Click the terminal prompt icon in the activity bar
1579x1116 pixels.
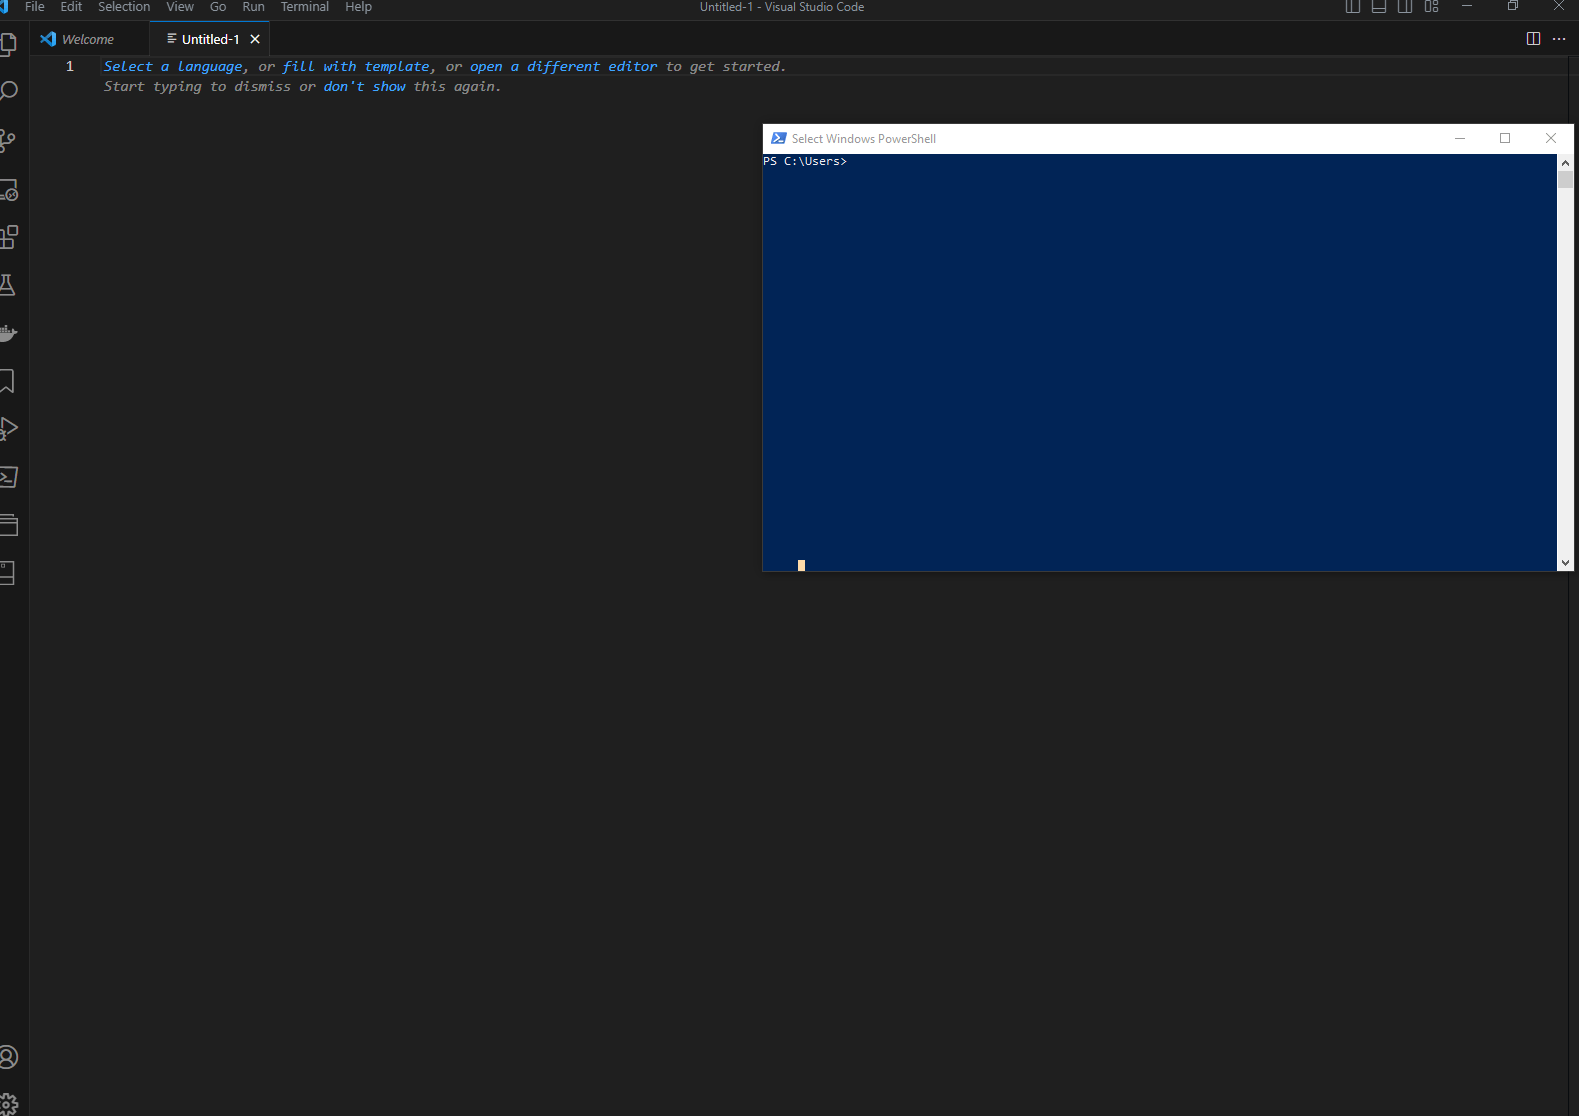8,477
